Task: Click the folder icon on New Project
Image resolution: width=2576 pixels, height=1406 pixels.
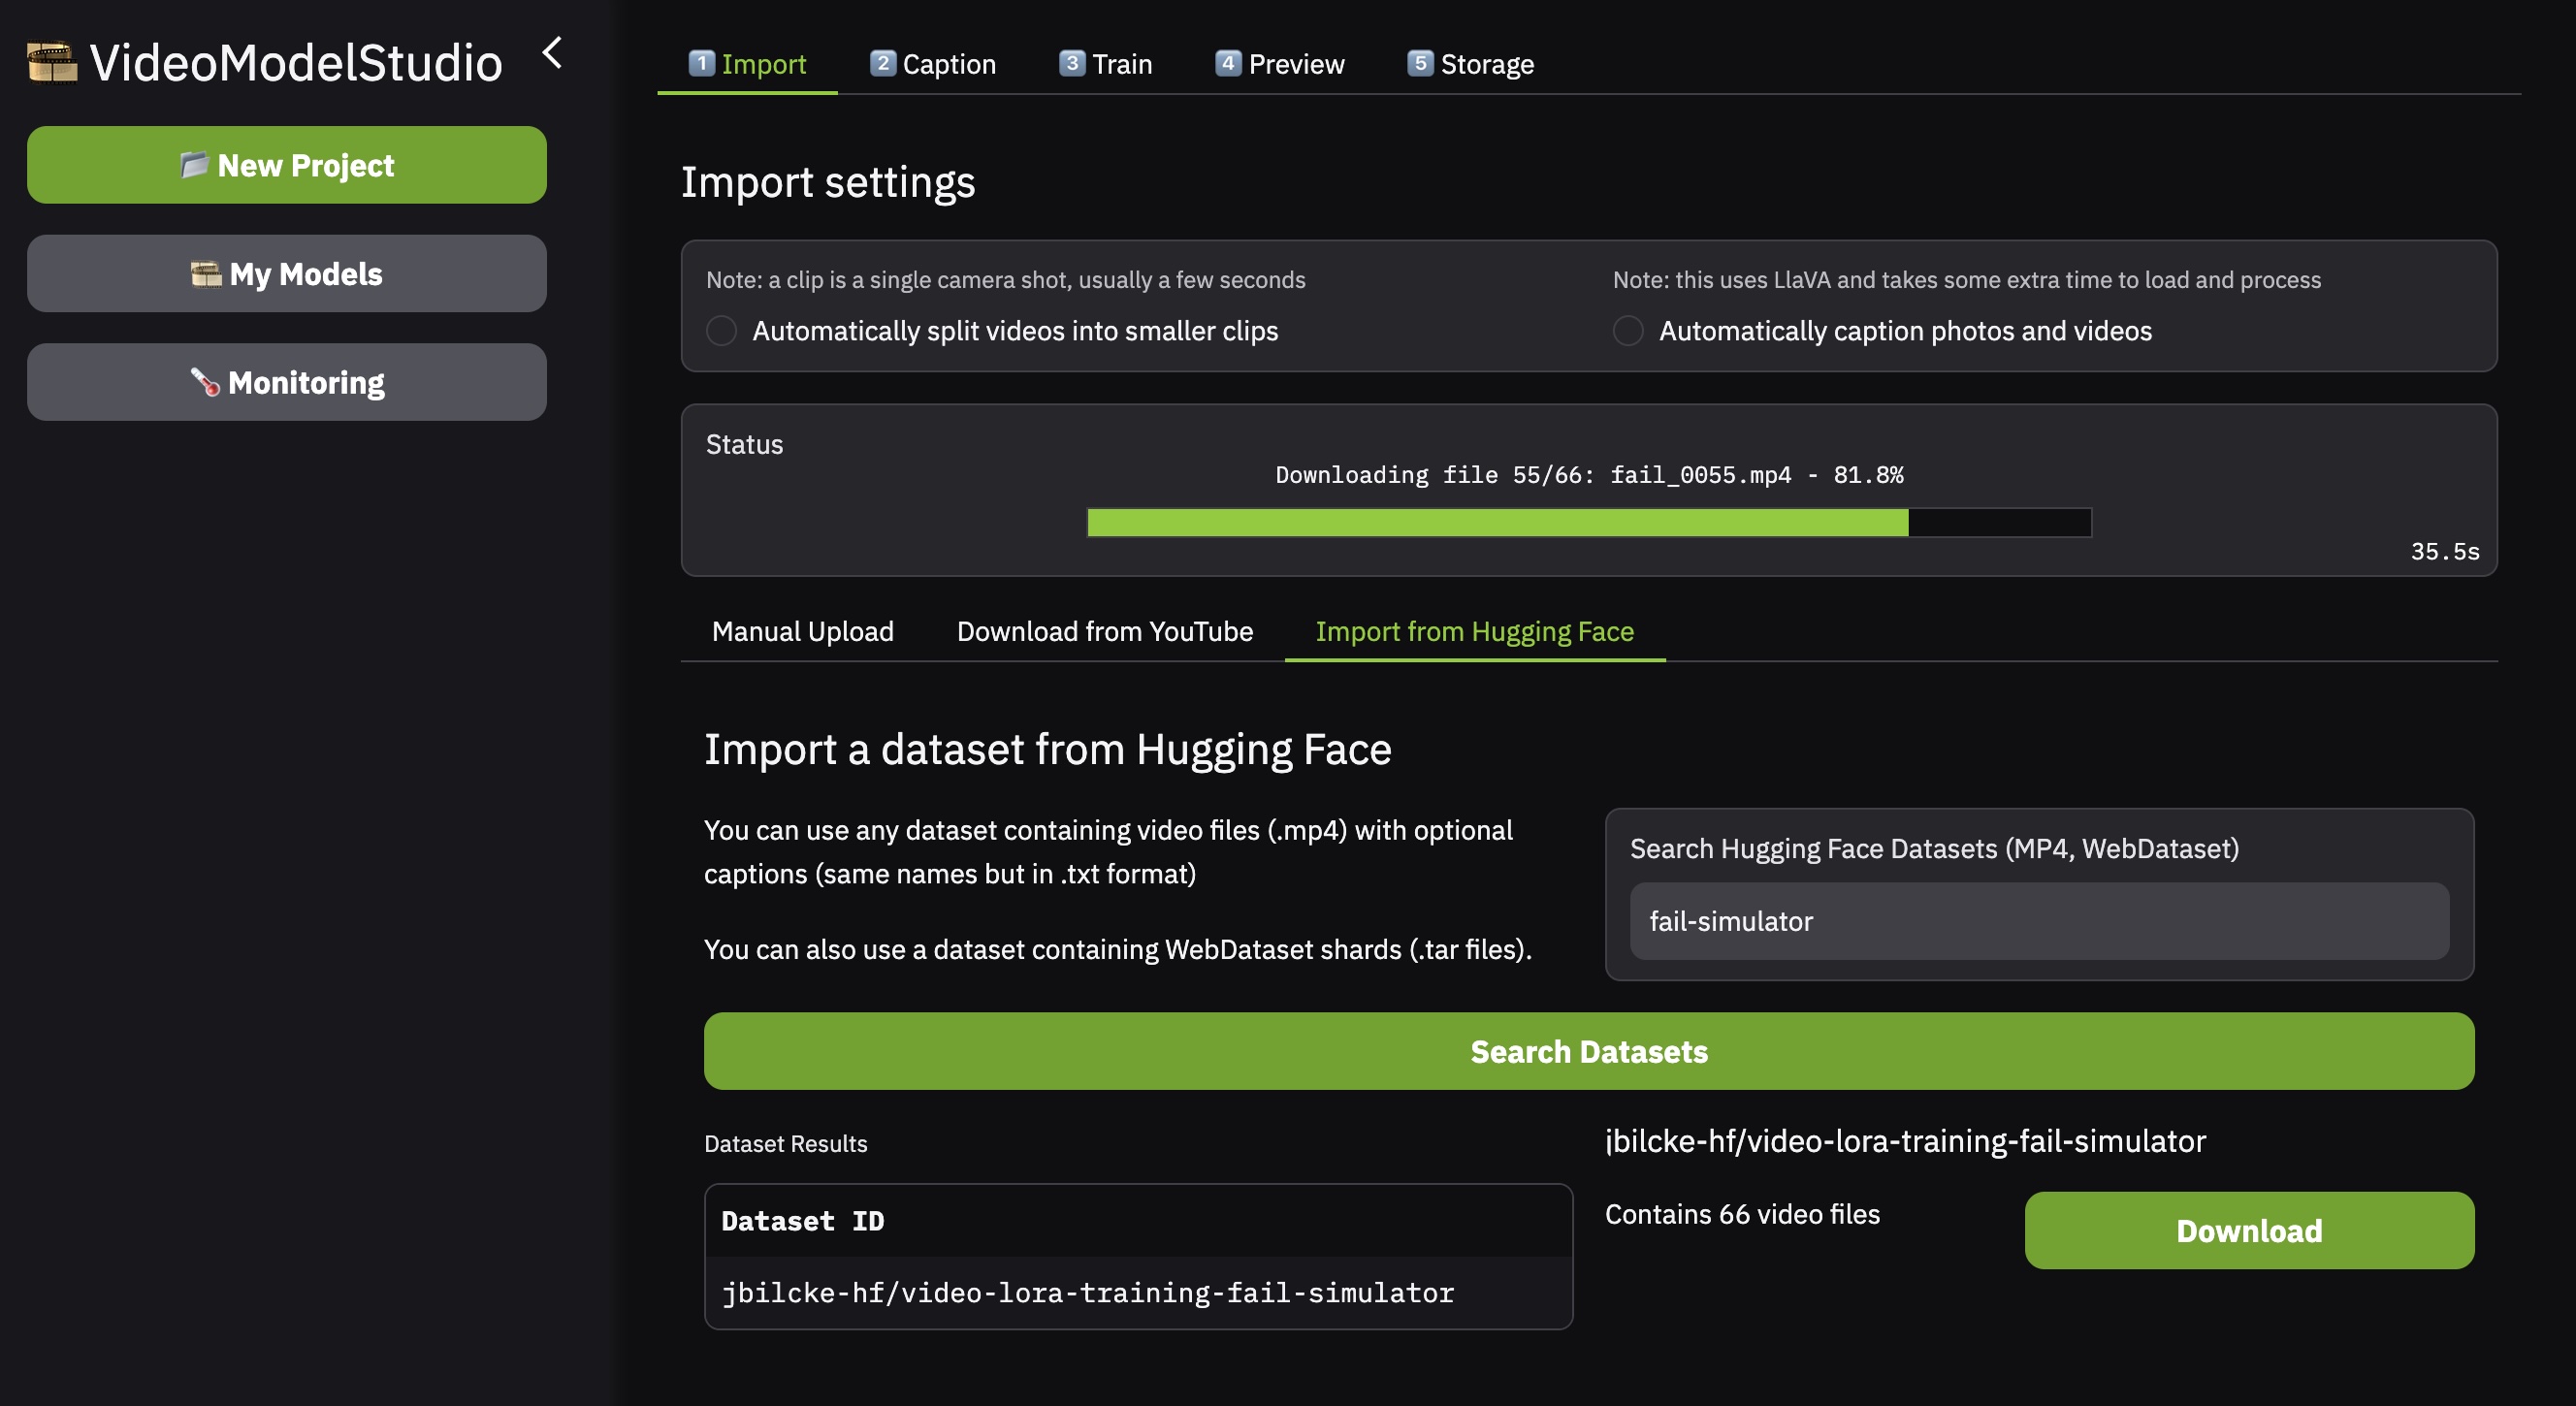Action: [x=194, y=164]
